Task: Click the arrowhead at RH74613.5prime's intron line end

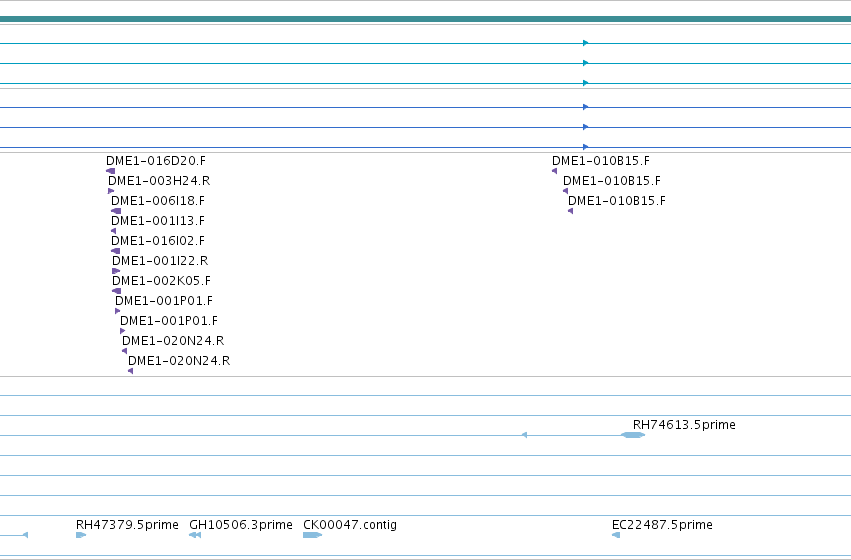Action: click(524, 435)
